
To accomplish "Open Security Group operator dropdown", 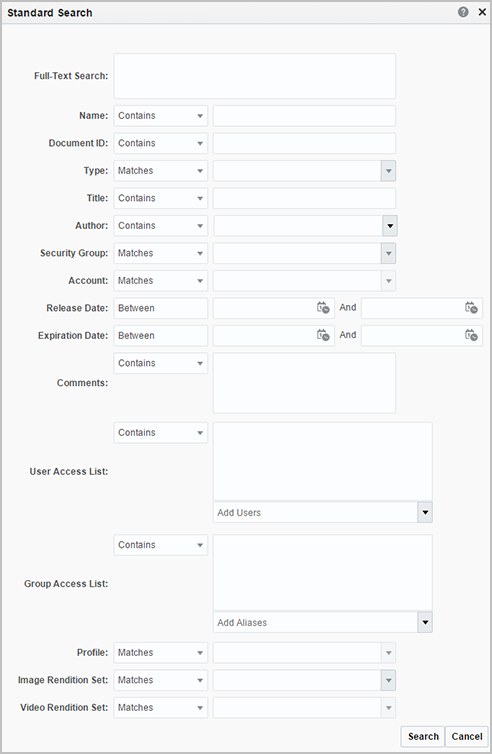I will (161, 253).
